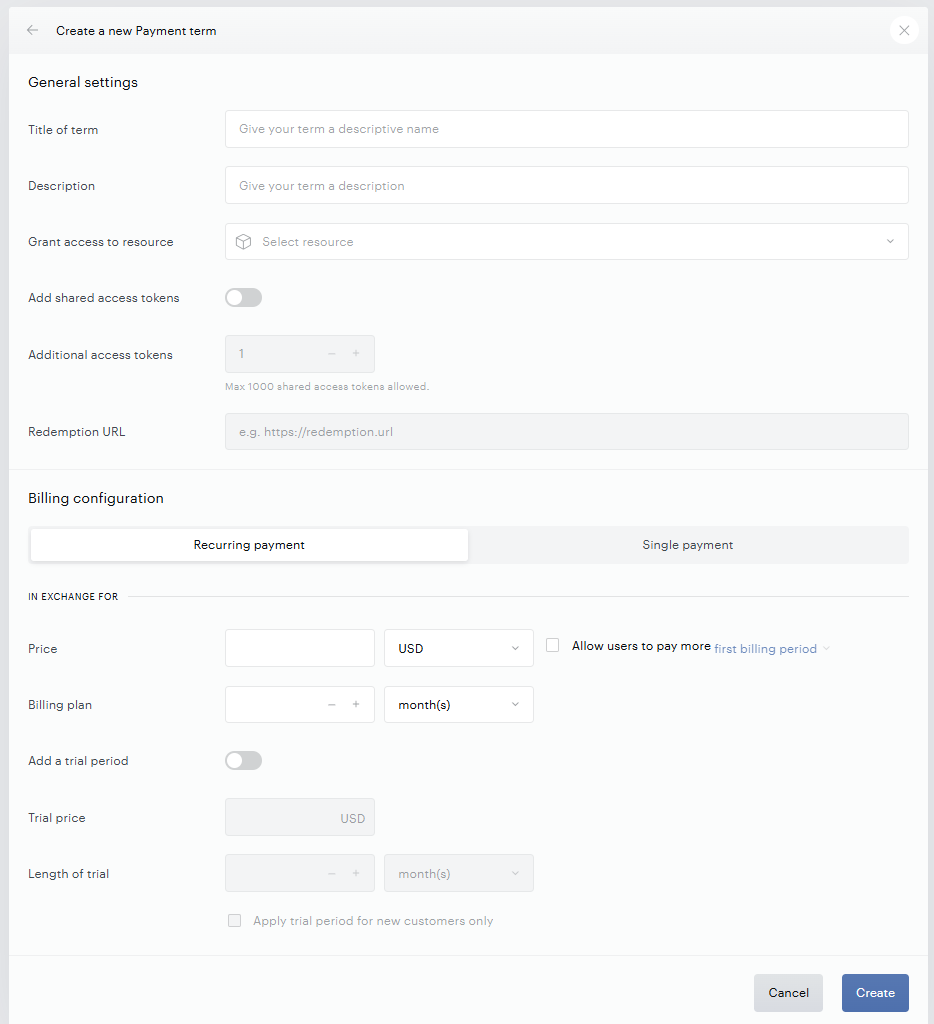Tick Apply trial period for new customers only
This screenshot has width=934, height=1024.
coord(234,921)
